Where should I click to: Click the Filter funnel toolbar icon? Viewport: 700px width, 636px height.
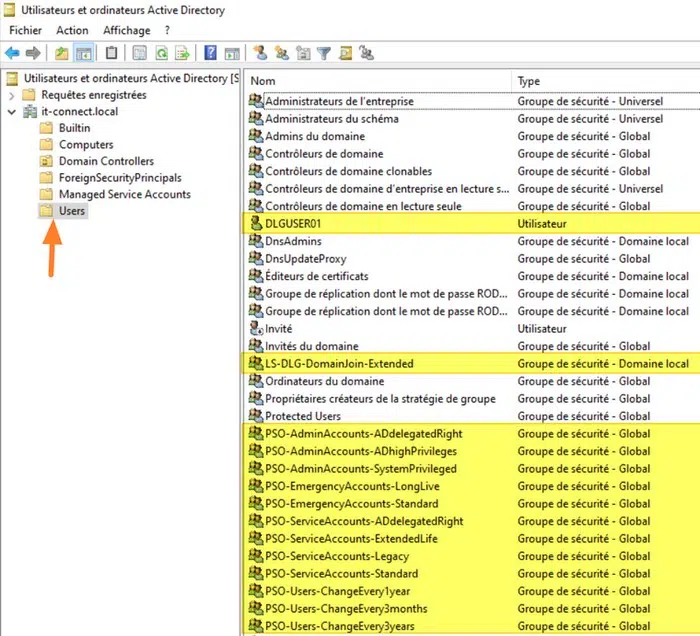click(324, 53)
